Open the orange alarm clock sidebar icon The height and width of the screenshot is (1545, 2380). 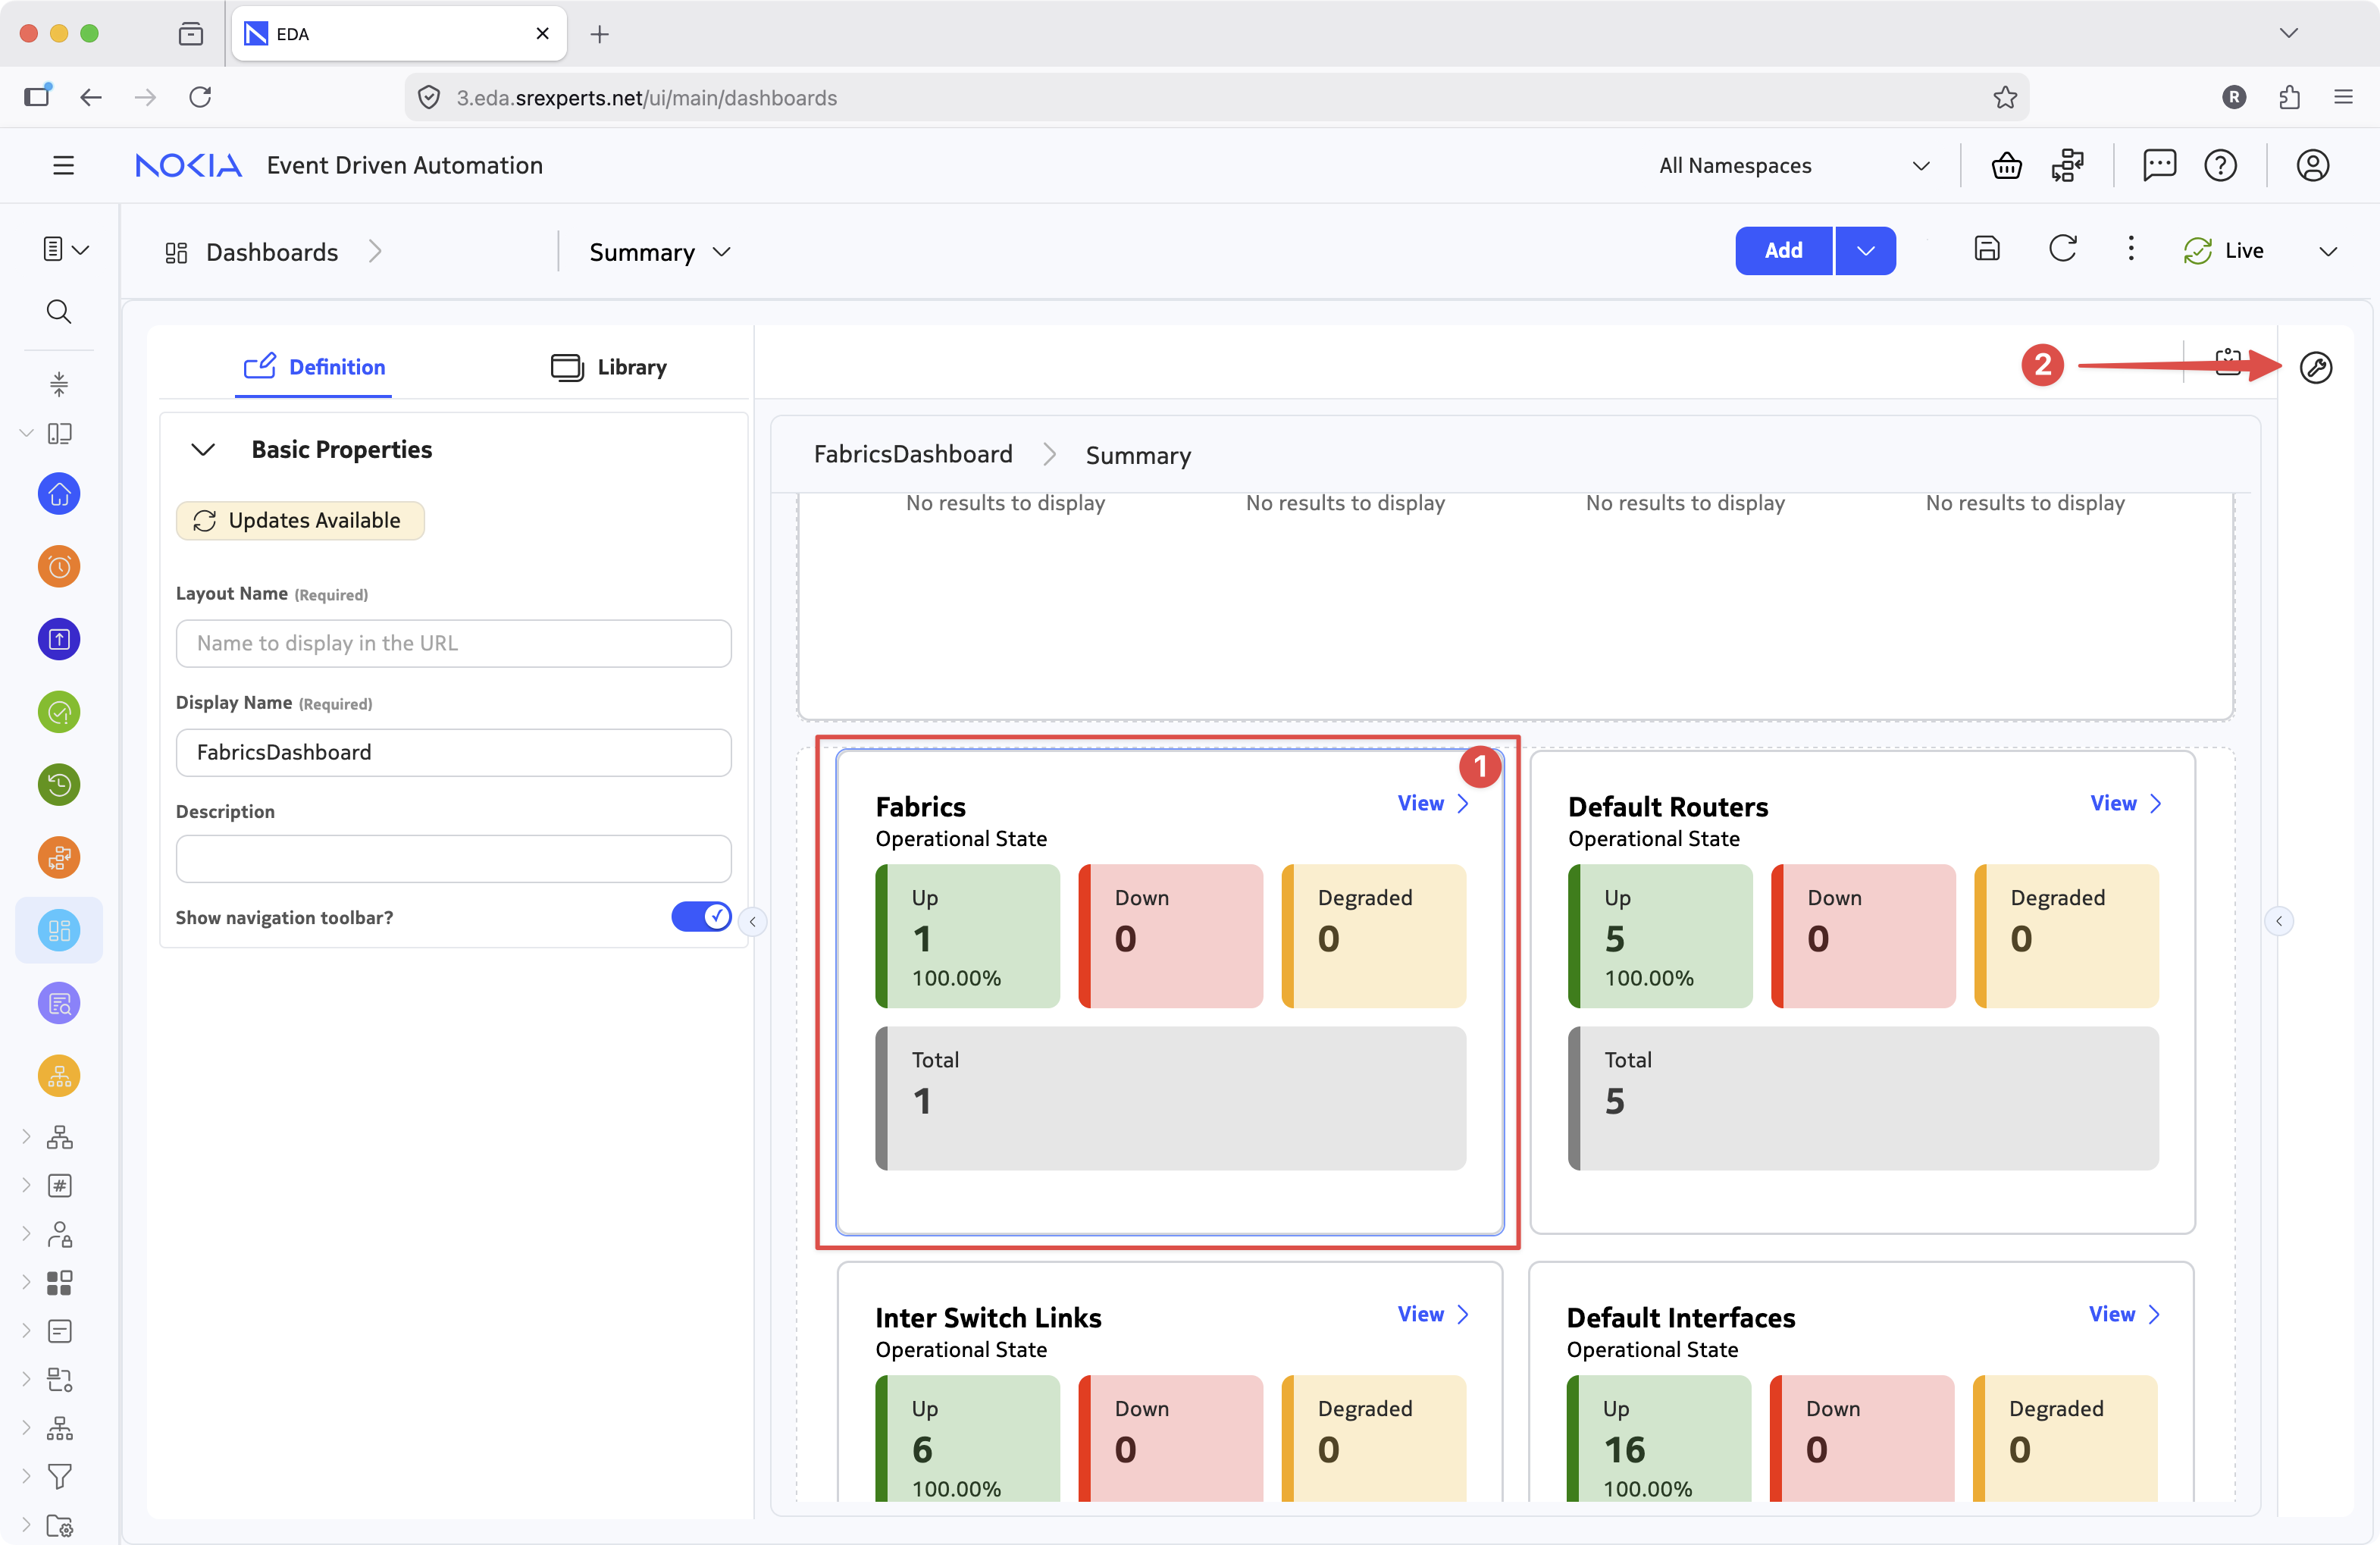point(59,567)
